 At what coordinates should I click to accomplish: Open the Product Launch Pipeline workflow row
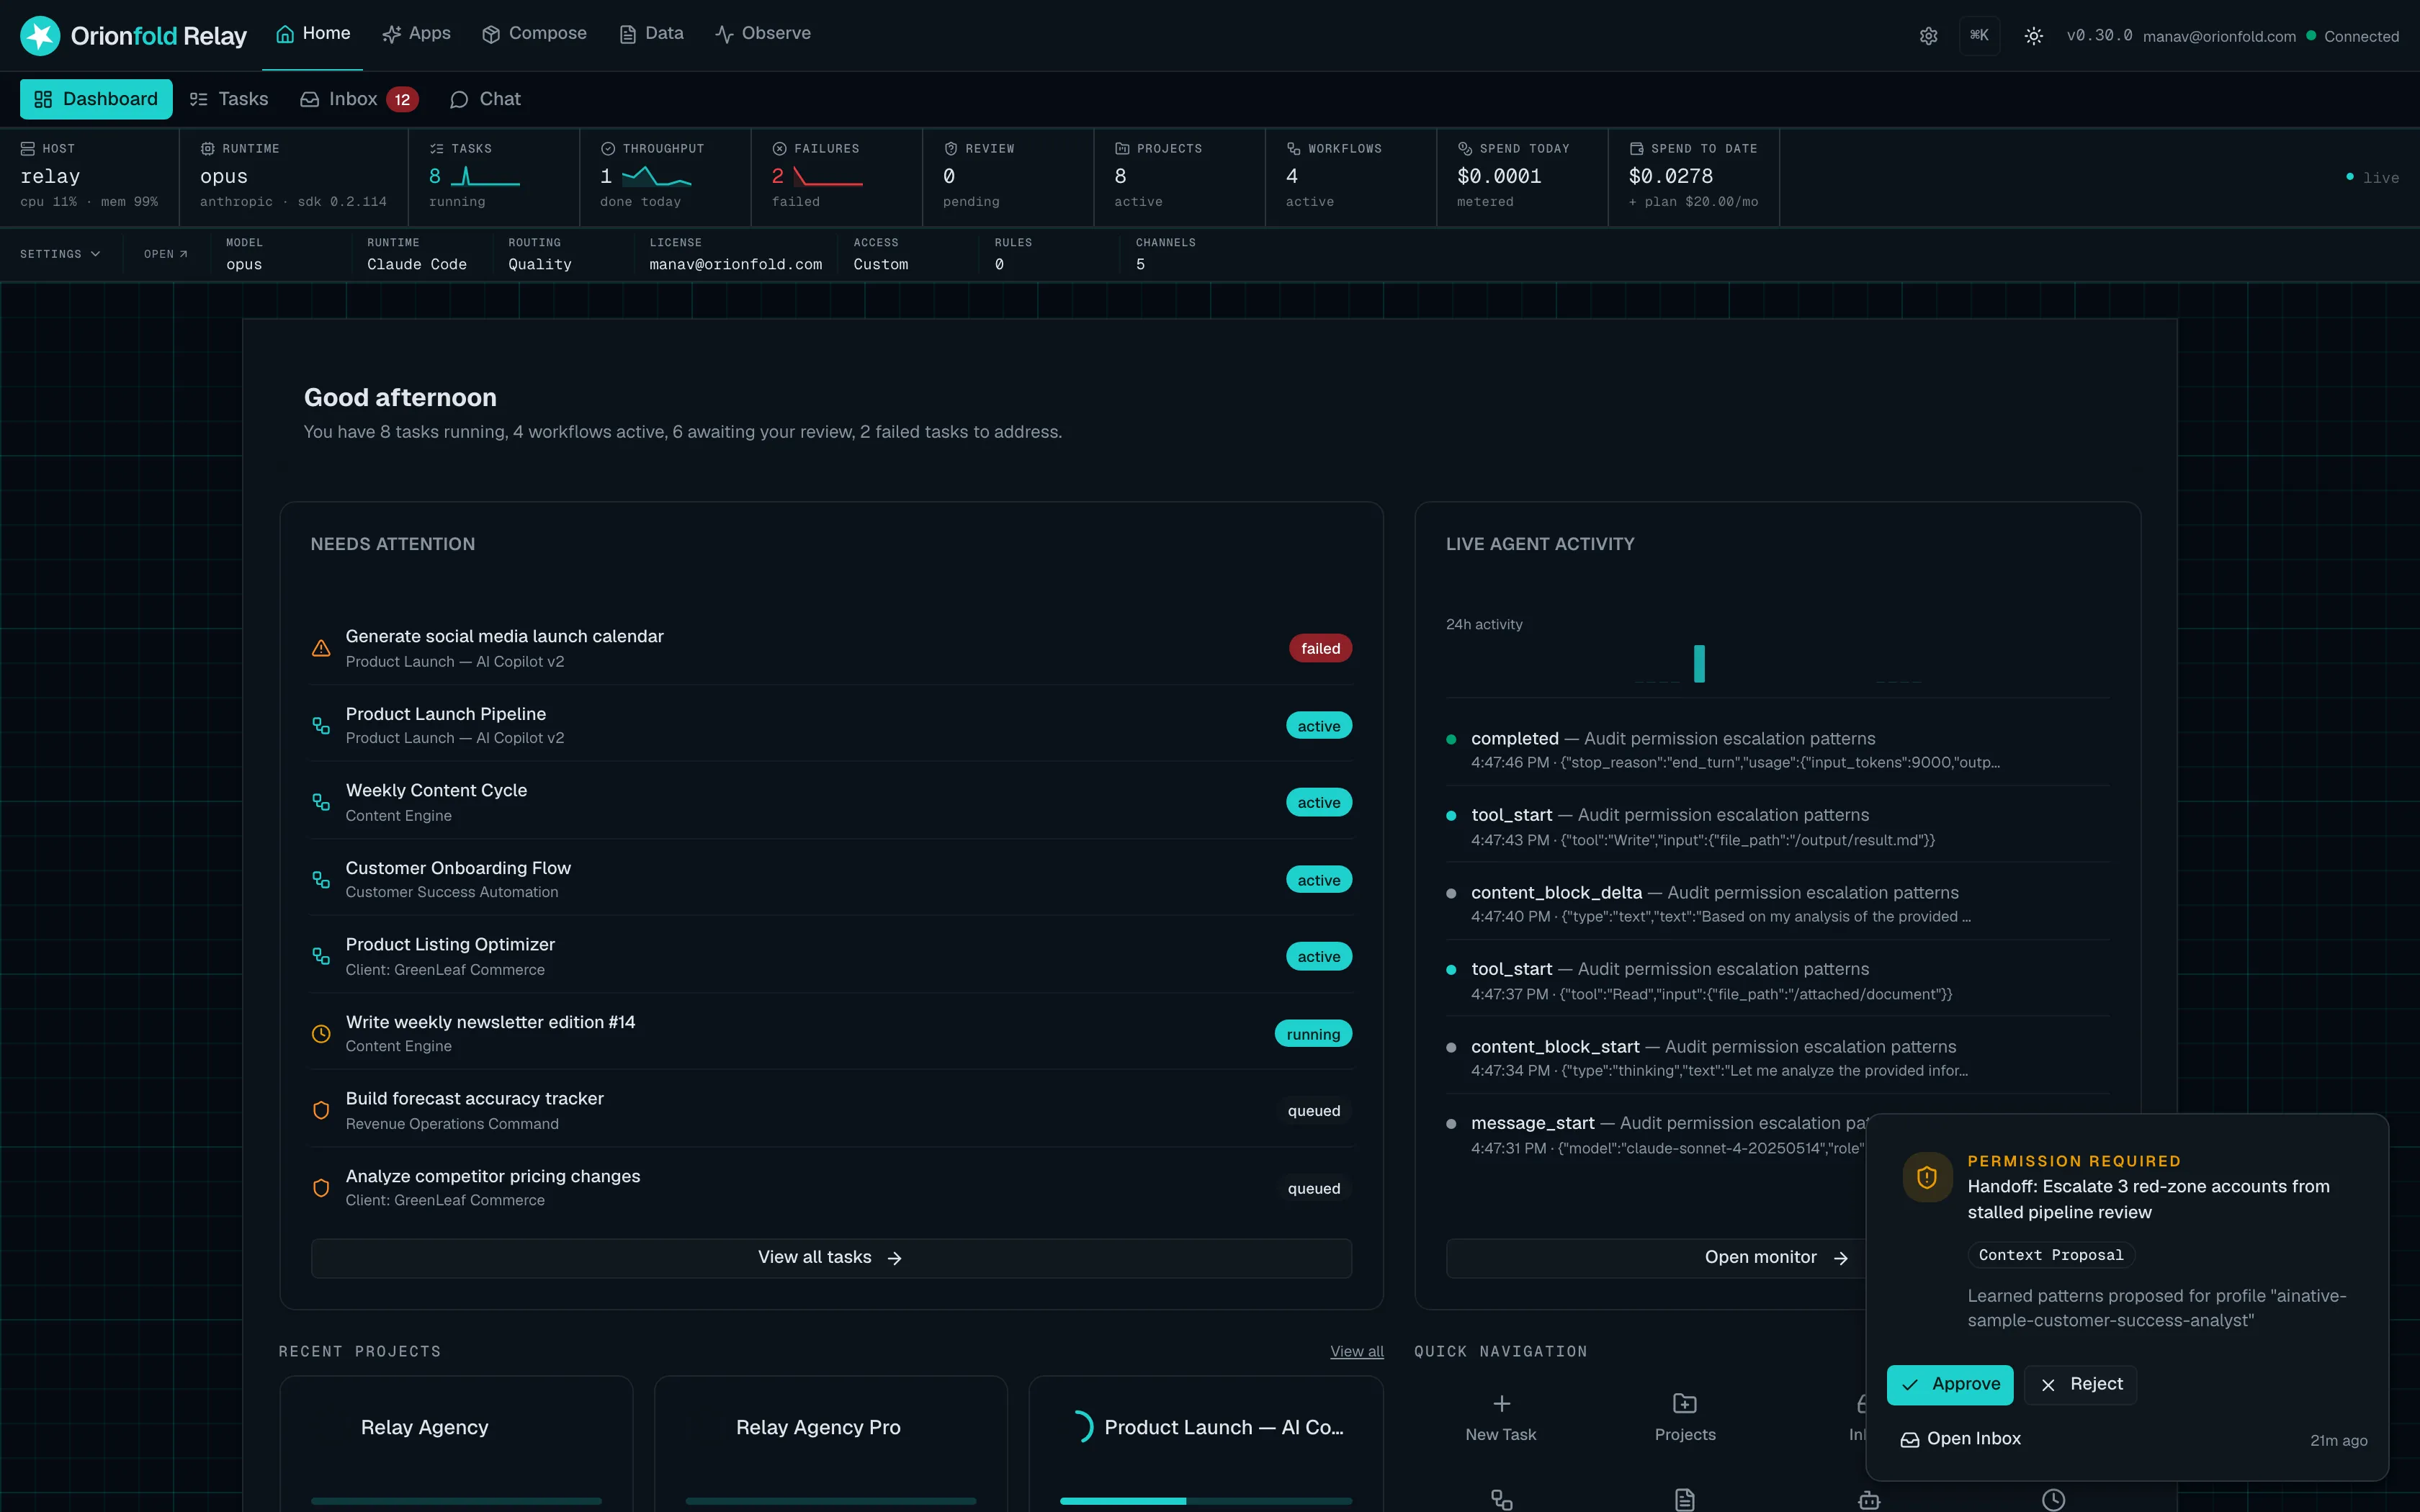(831, 725)
